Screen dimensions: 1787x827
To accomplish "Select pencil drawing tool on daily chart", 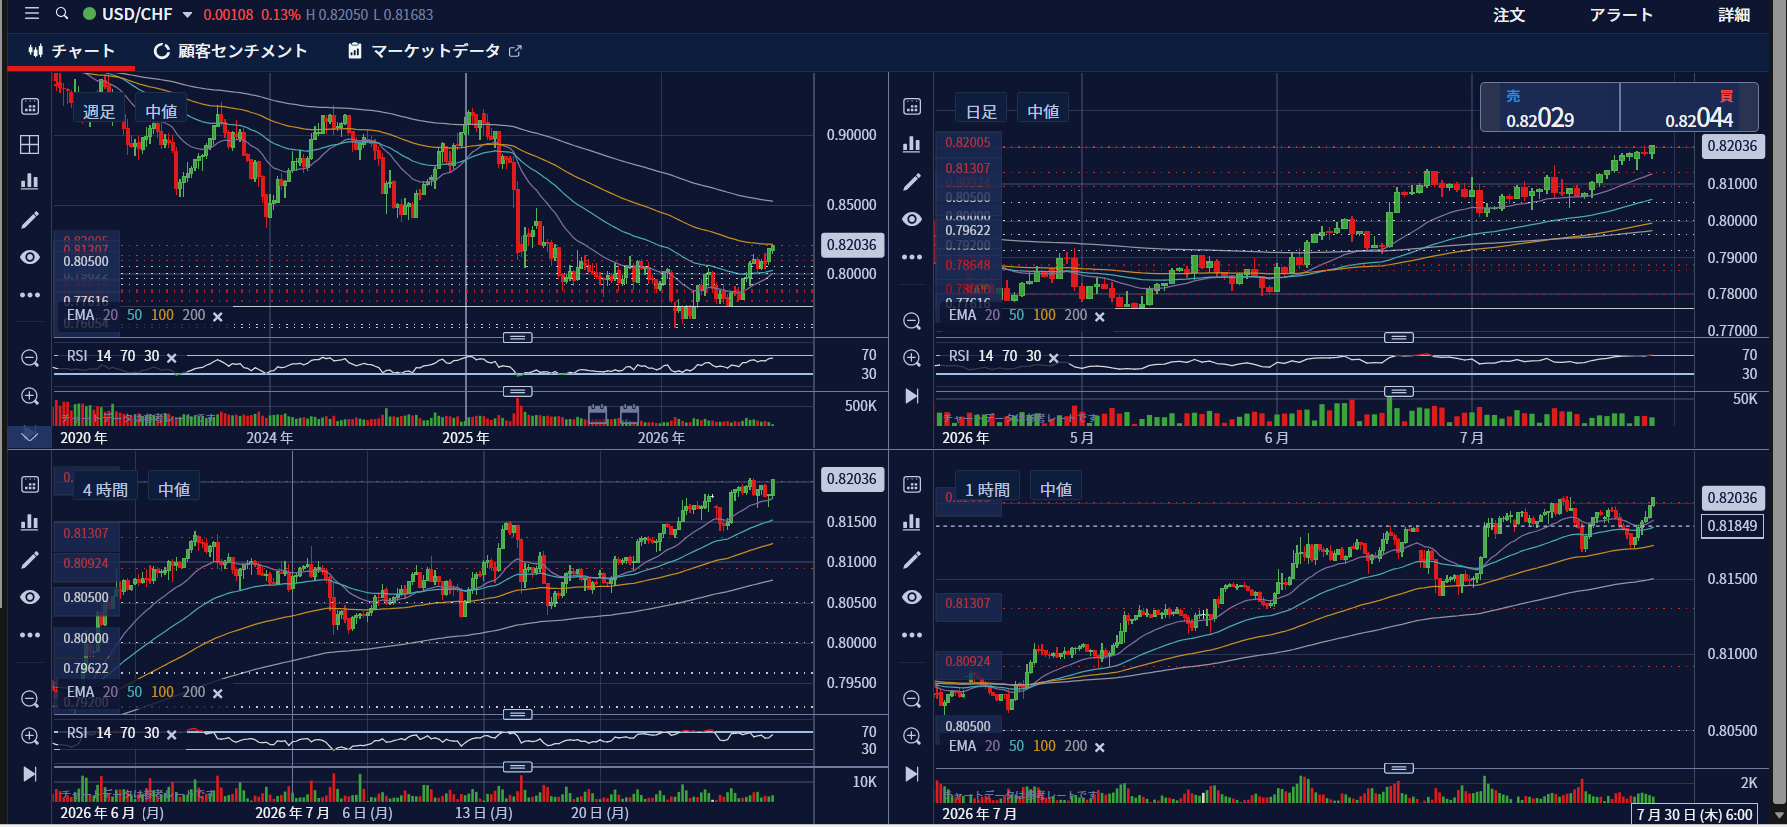I will click(912, 181).
